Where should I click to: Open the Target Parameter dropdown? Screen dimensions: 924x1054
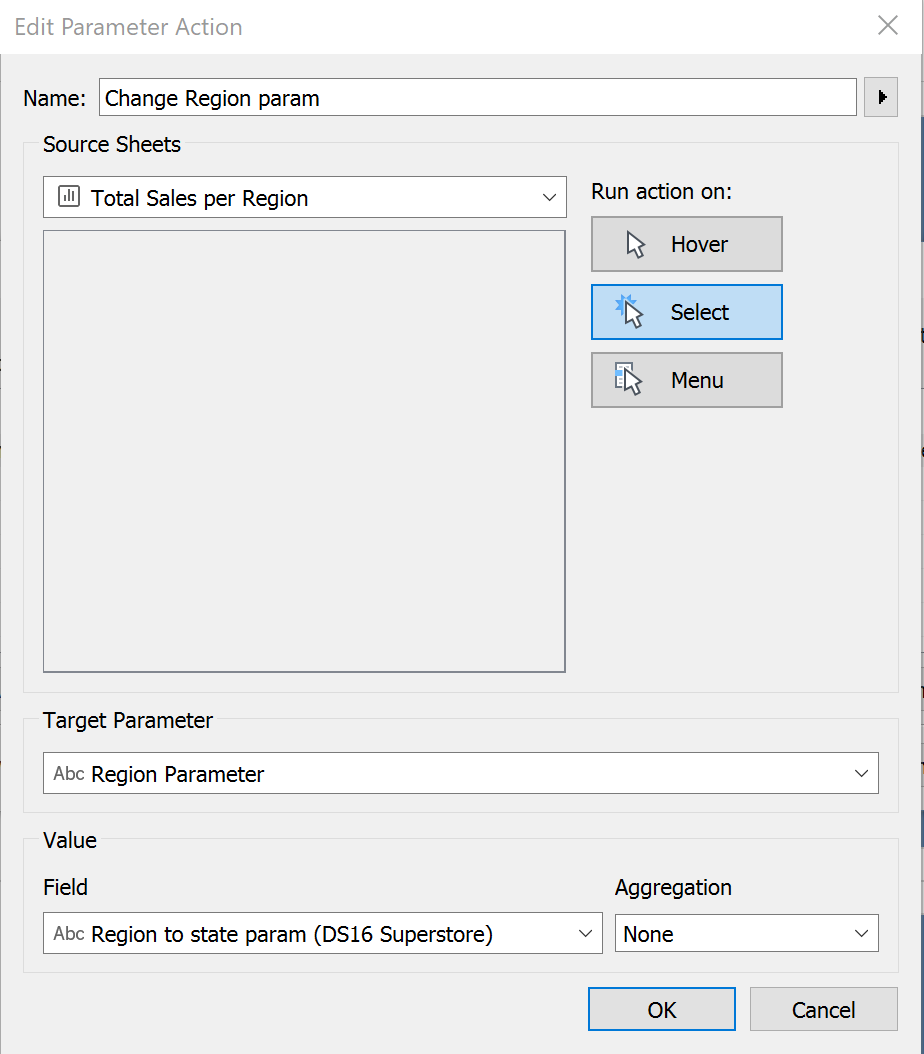pos(860,773)
